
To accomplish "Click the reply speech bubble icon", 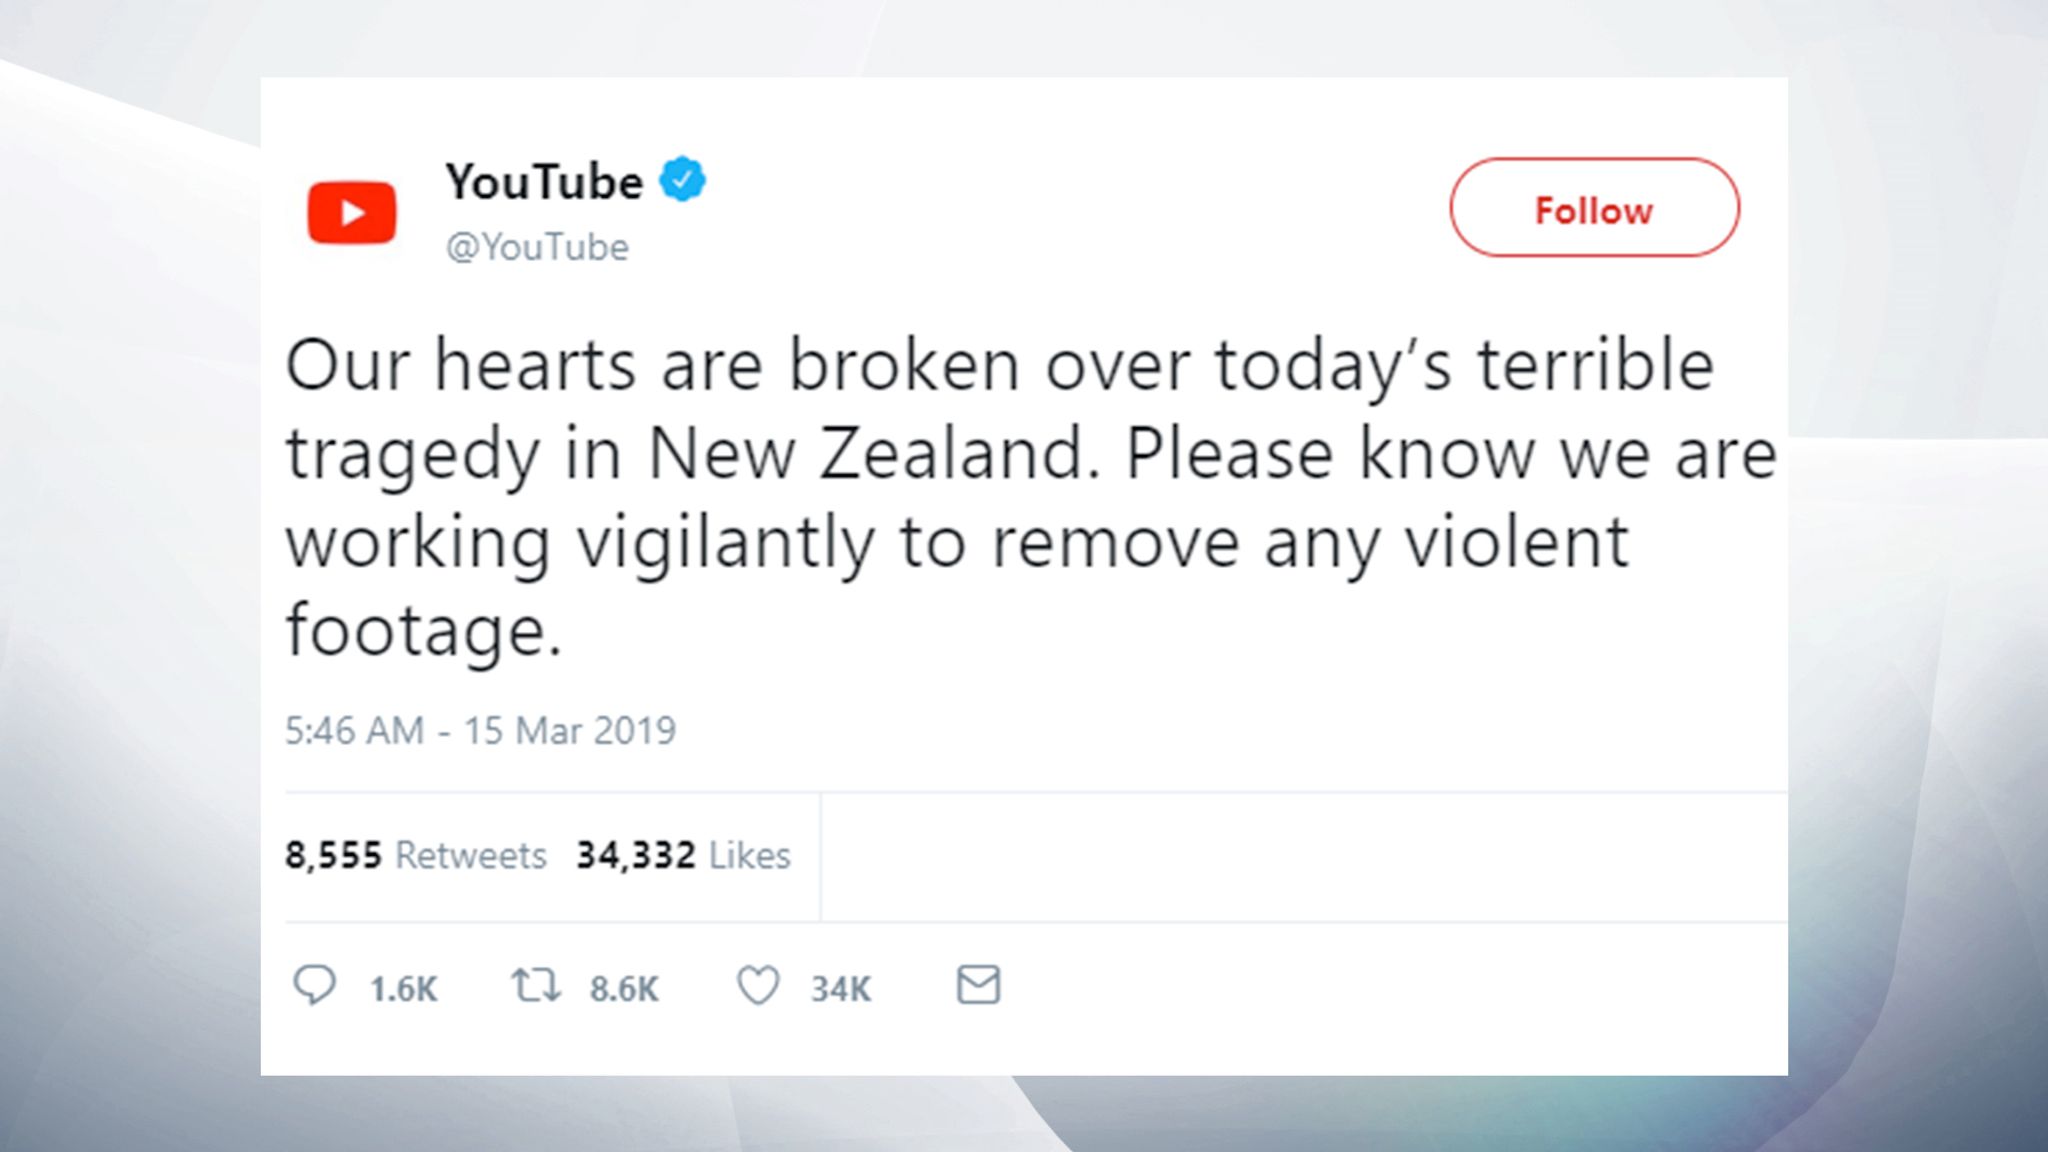I will (x=314, y=985).
